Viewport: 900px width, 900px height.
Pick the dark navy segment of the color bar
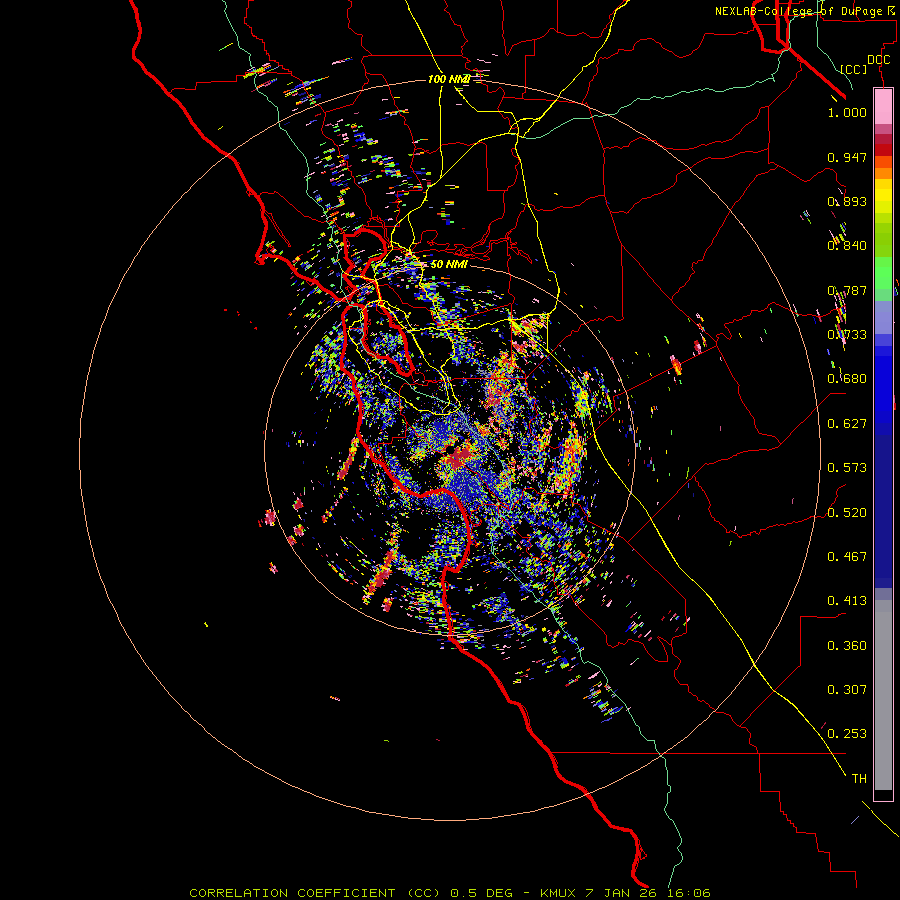click(883, 511)
